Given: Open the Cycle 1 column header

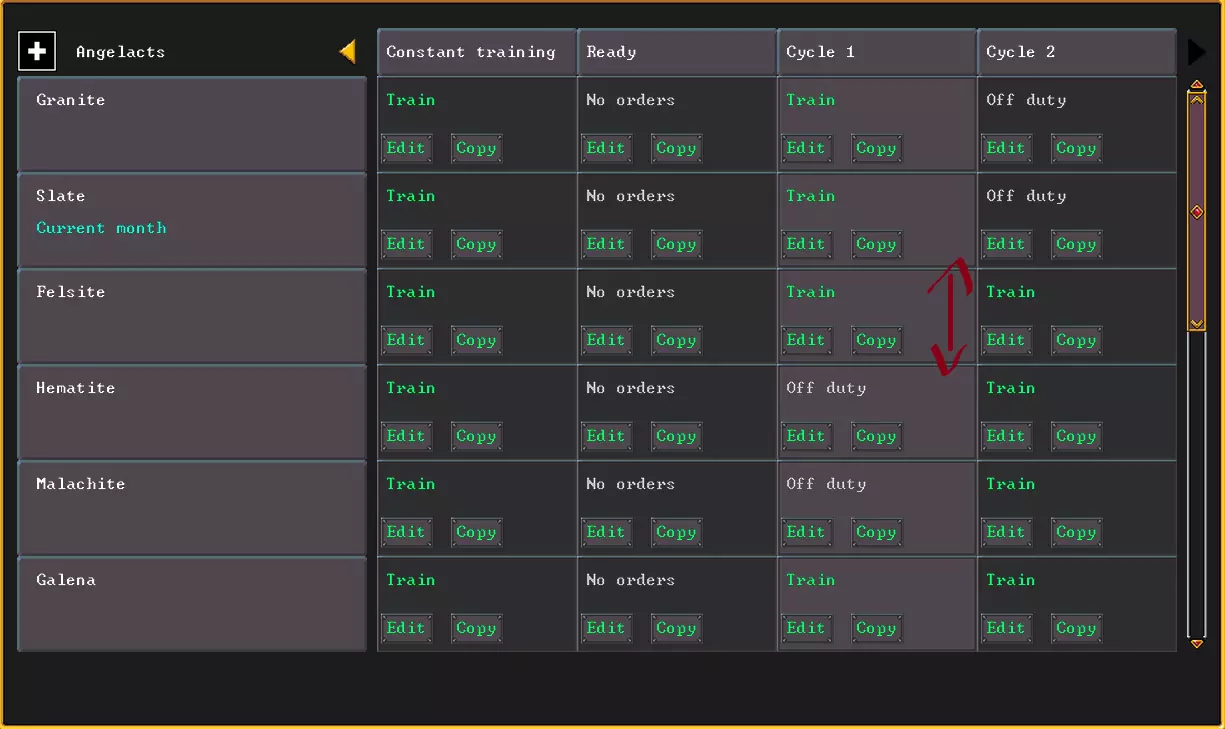Looking at the screenshot, I should [877, 52].
